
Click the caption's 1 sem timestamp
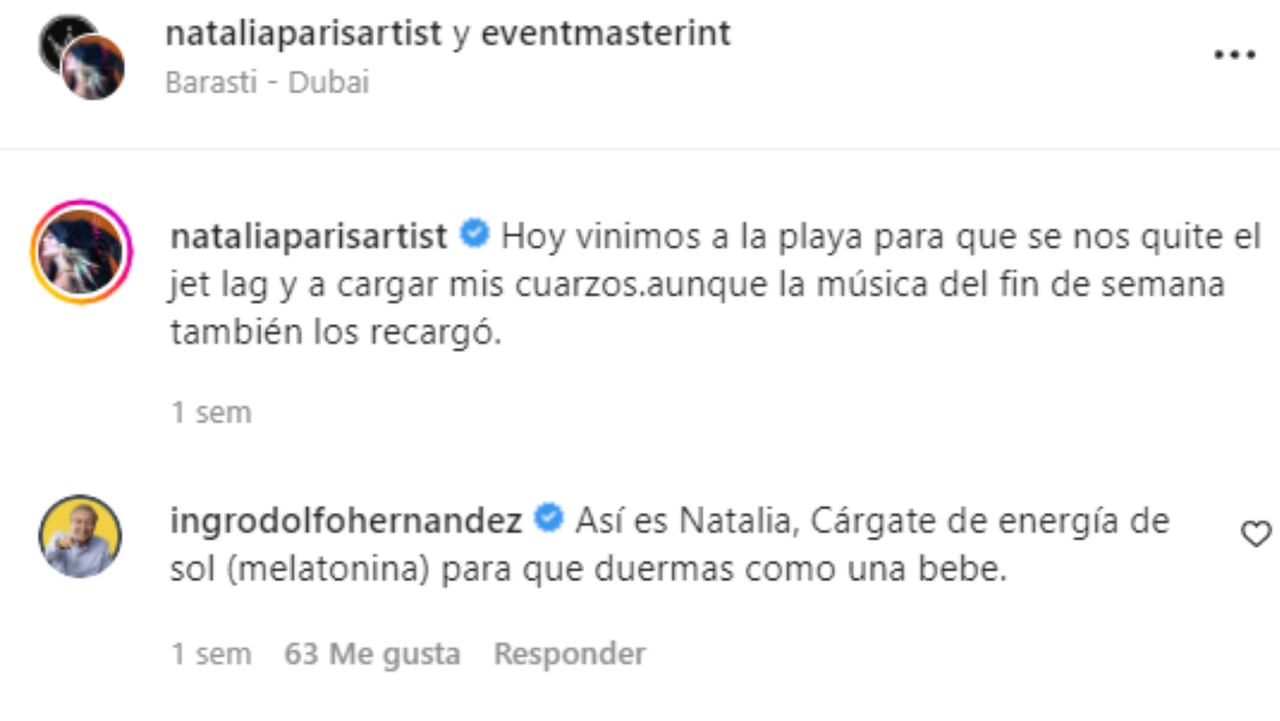[x=211, y=412]
